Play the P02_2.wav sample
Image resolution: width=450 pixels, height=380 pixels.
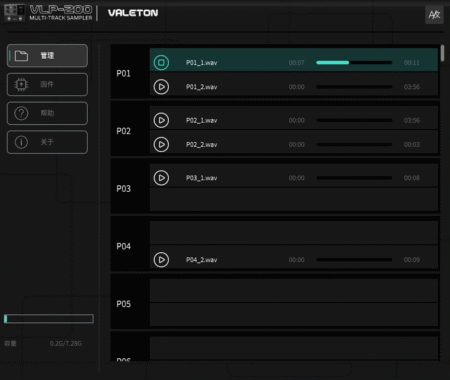[161, 144]
